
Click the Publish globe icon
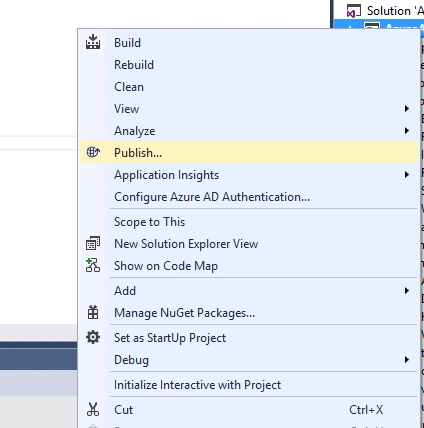coord(93,152)
